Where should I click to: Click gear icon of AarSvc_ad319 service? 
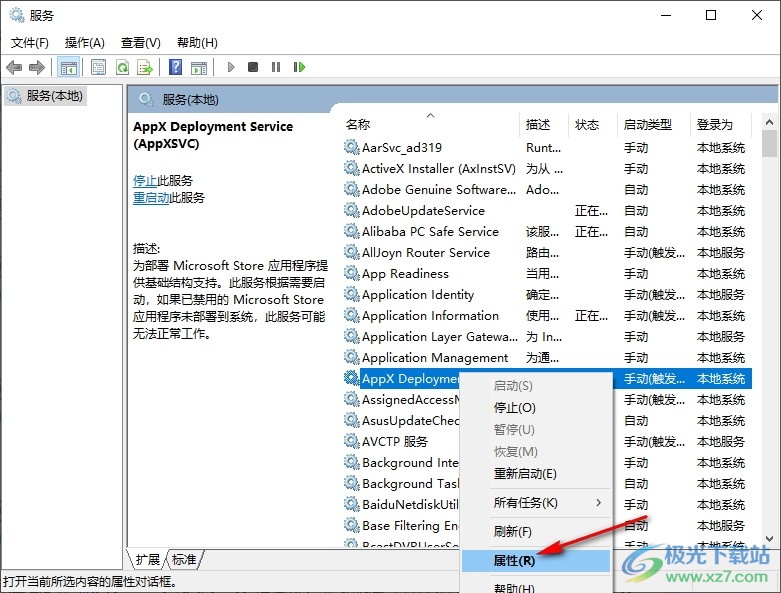pos(352,147)
